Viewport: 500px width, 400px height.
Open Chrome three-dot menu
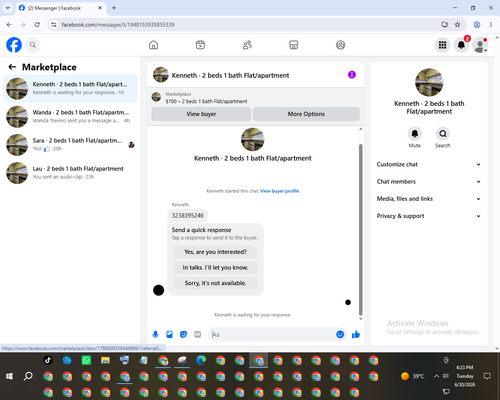[491, 25]
